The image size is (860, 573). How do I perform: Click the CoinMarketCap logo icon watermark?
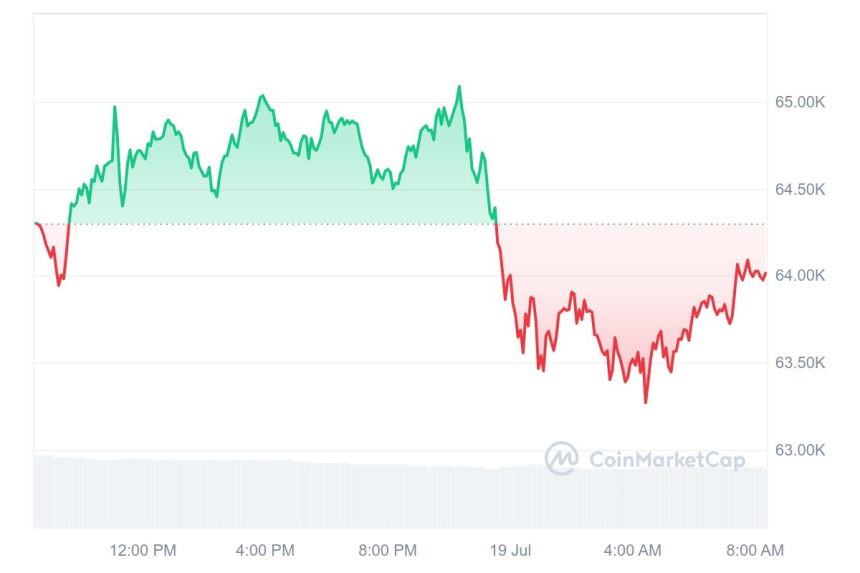[x=561, y=458]
